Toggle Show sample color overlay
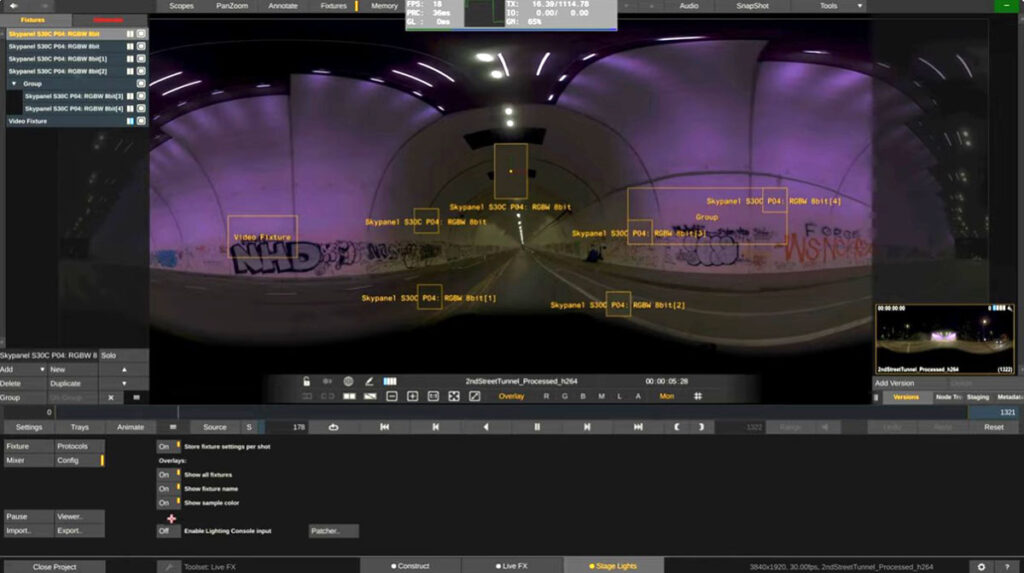Screen dimensions: 1024x573 (168, 503)
